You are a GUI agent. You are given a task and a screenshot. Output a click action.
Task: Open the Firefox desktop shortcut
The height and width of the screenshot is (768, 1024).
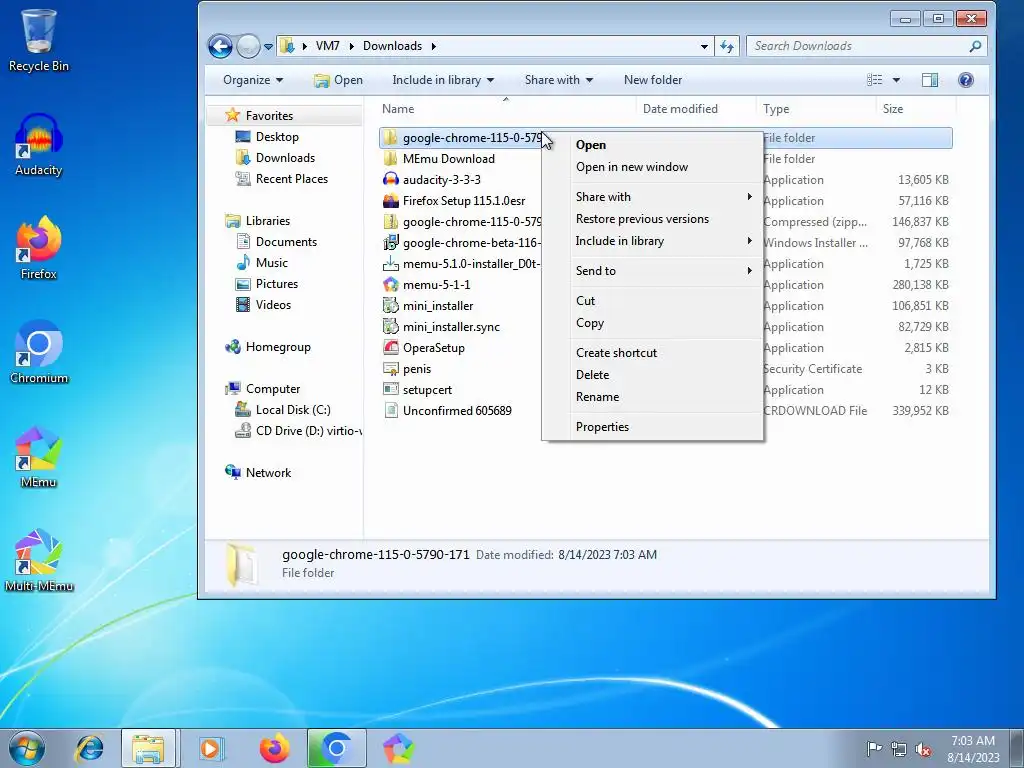point(39,248)
